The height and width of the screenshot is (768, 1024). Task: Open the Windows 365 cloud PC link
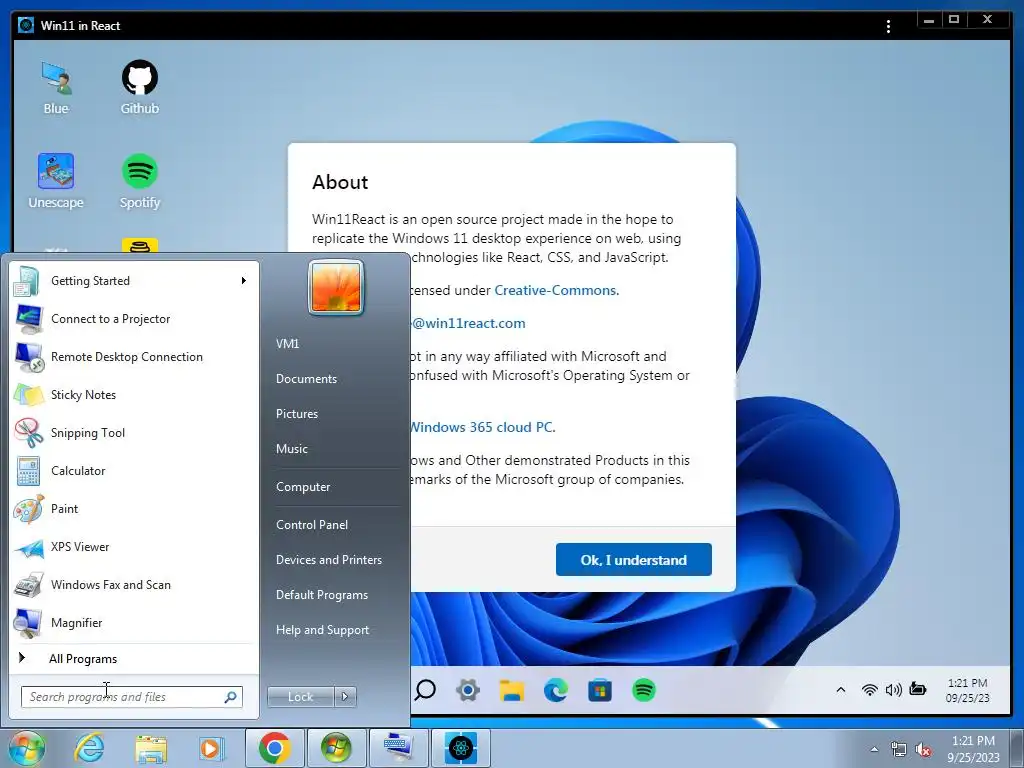click(x=483, y=427)
